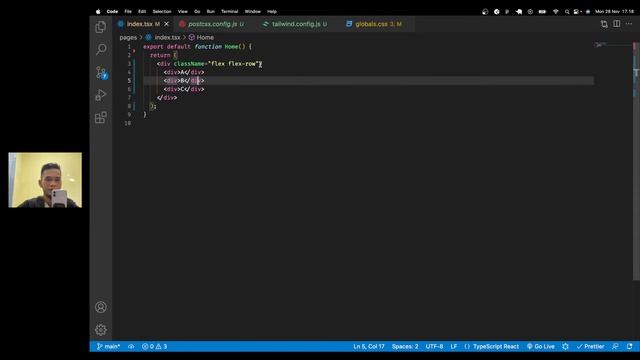Click the Ln 5, Col 17 cursor position
The image size is (640, 360).
point(369,347)
